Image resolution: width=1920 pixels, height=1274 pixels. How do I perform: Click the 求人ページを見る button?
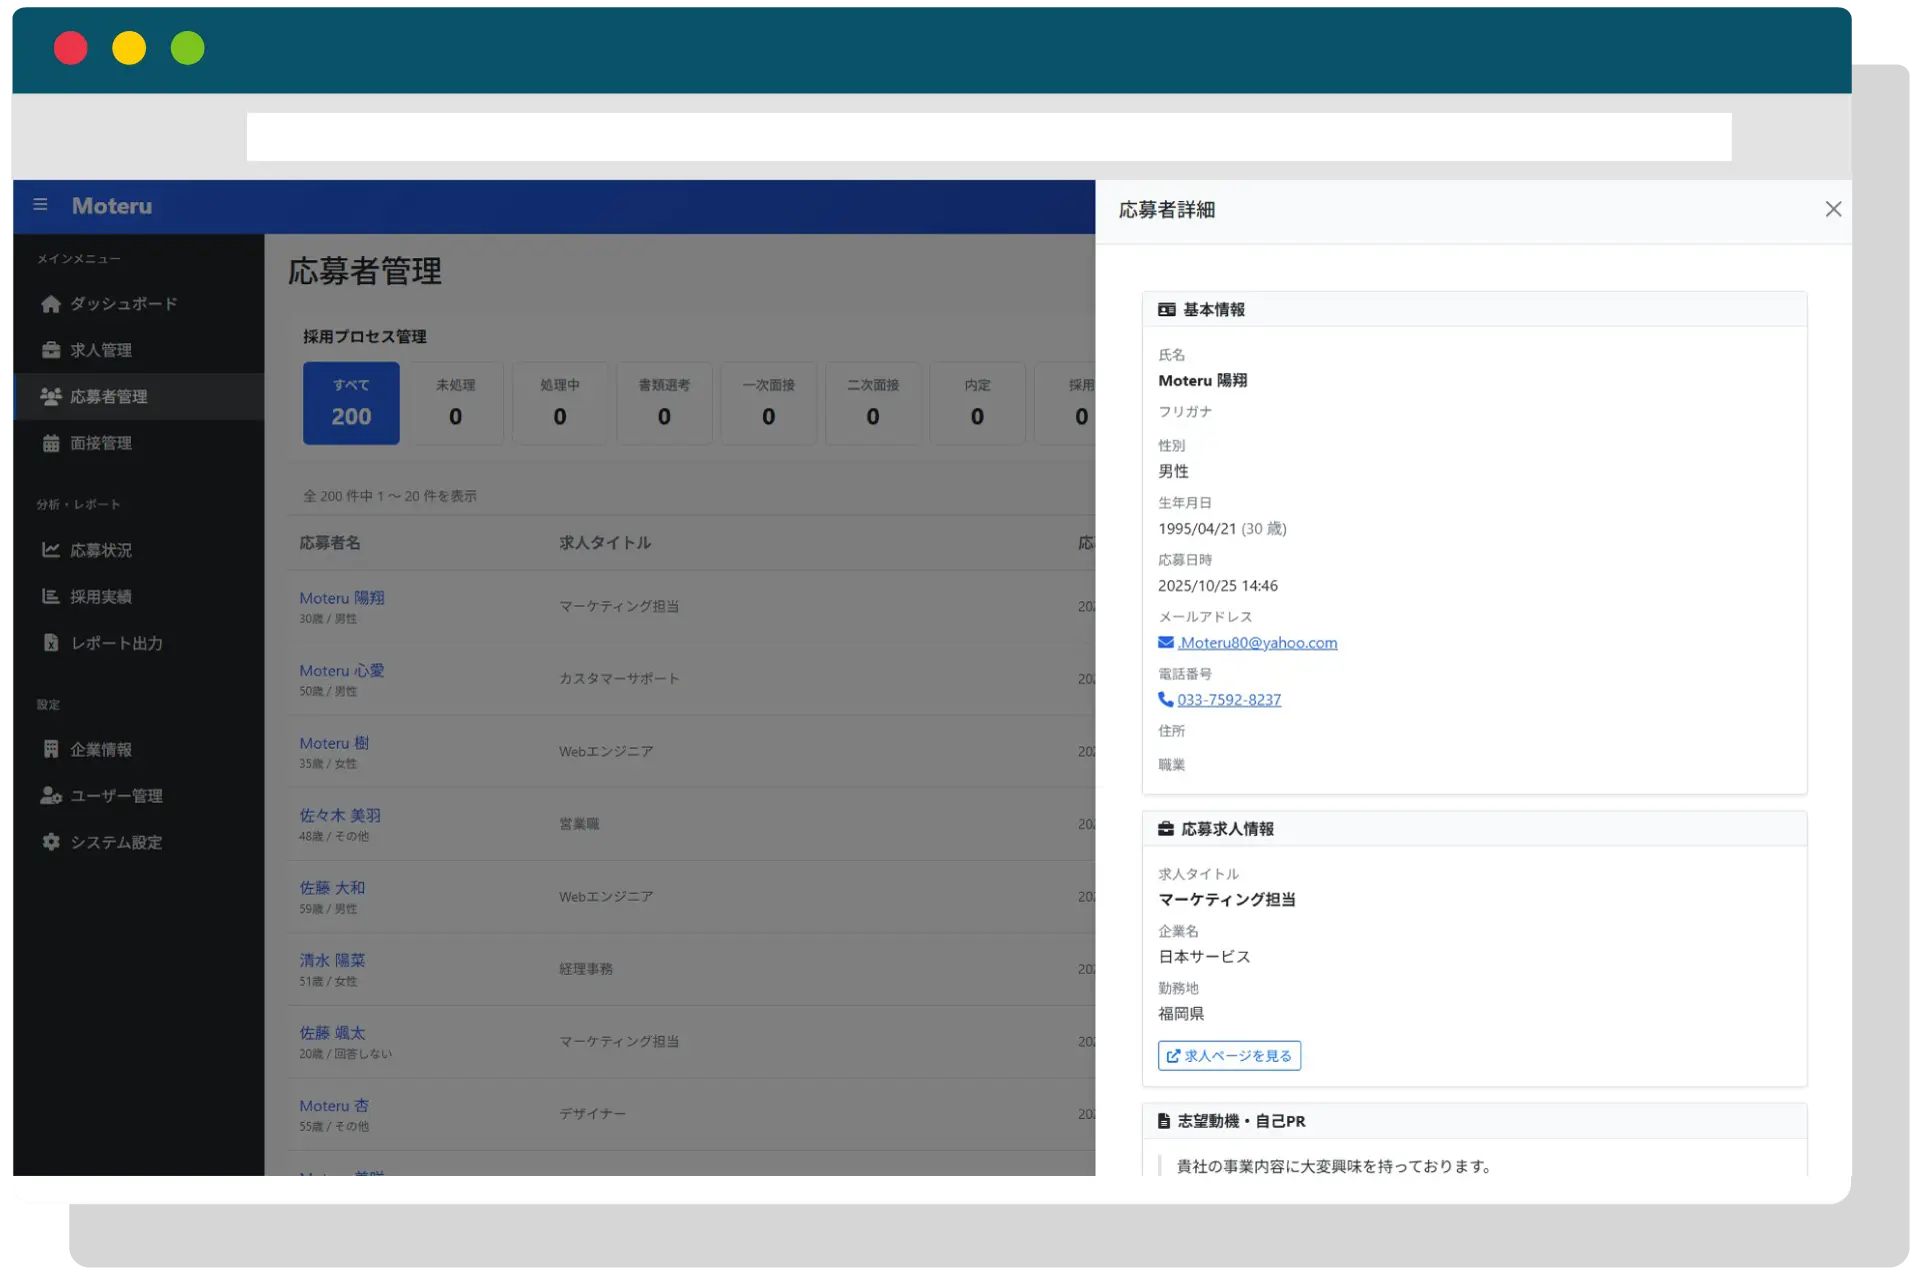pyautogui.click(x=1229, y=1056)
